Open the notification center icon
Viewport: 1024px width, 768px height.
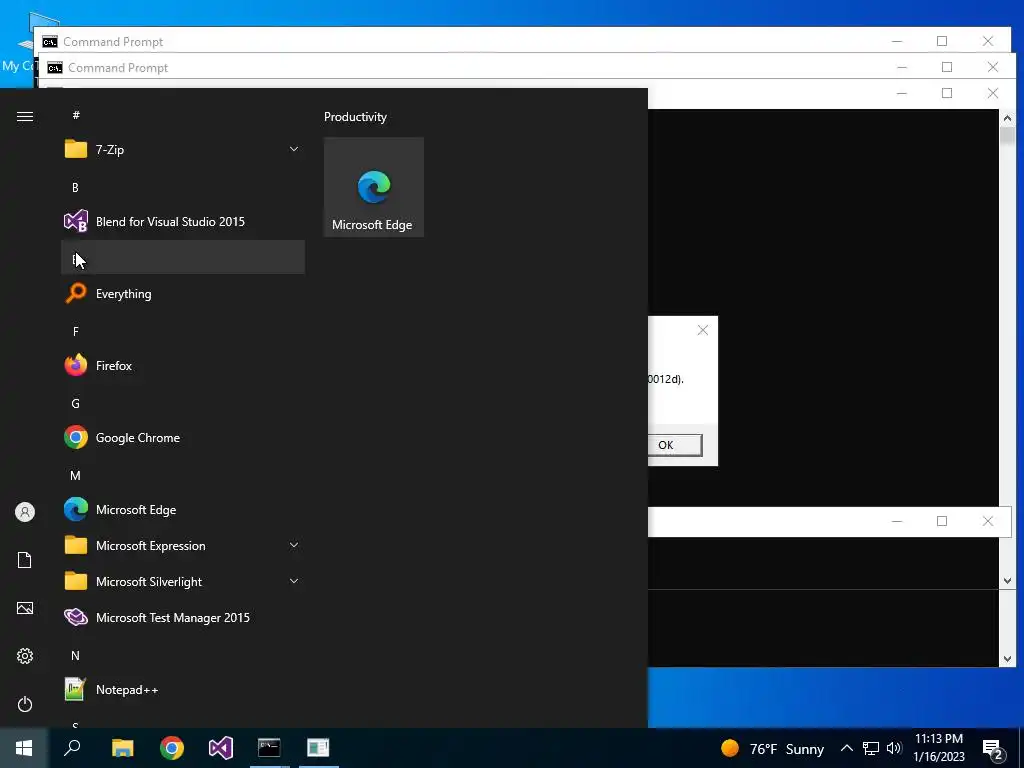[x=993, y=748]
